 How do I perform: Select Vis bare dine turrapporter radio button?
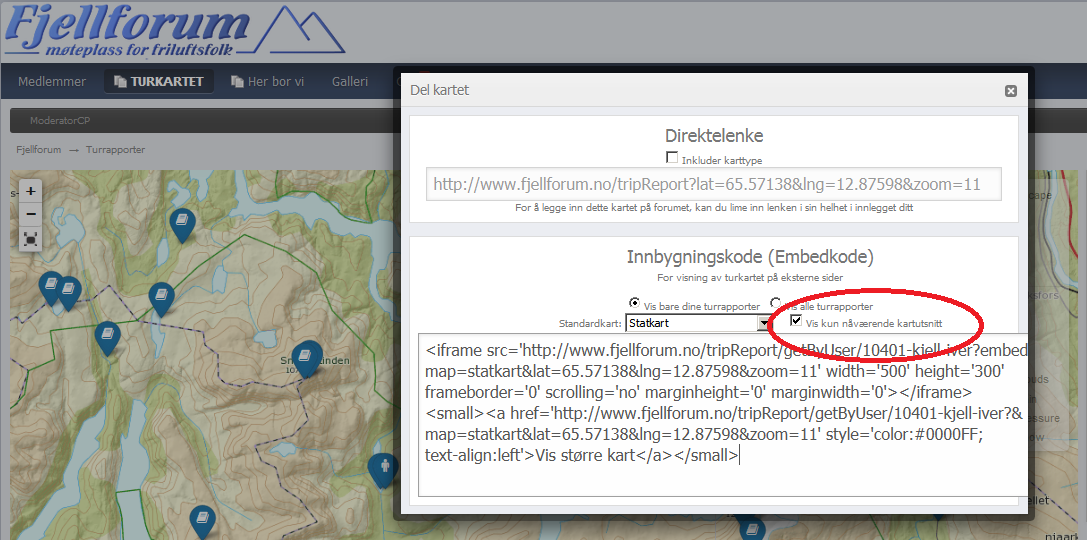(634, 304)
